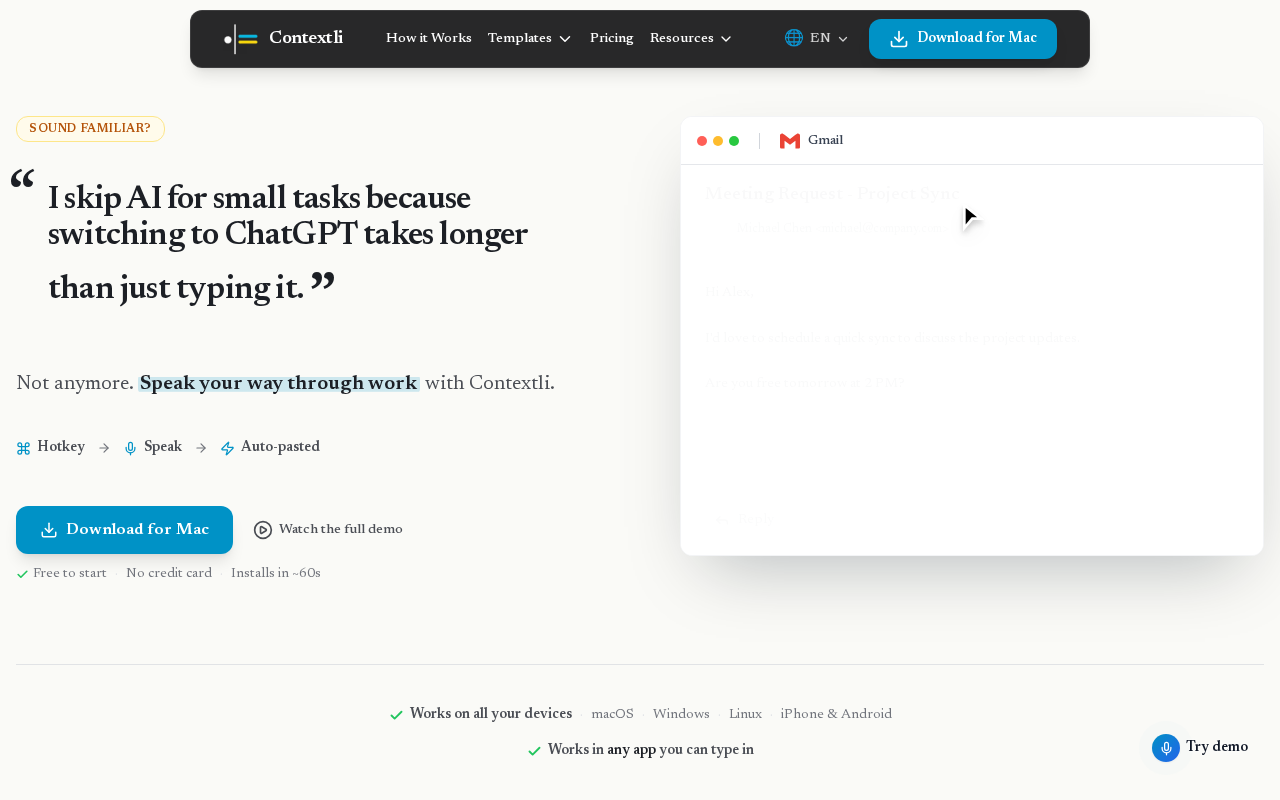1280x800 pixels.
Task: Click the yellow minimize dot in demo window
Action: pos(718,141)
